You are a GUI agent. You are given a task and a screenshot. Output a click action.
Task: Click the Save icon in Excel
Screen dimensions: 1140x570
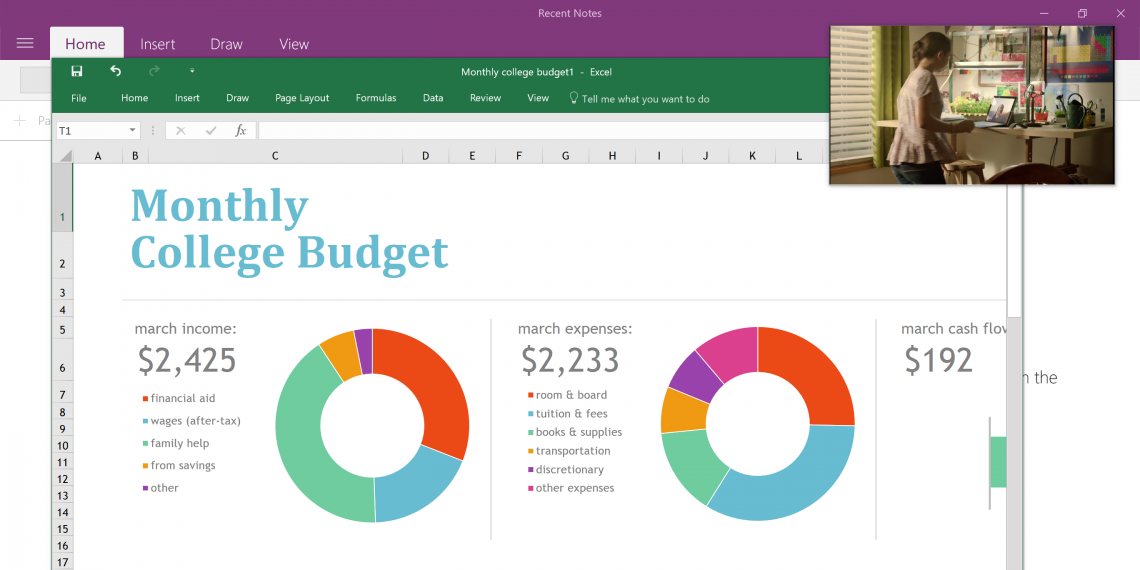click(77, 71)
